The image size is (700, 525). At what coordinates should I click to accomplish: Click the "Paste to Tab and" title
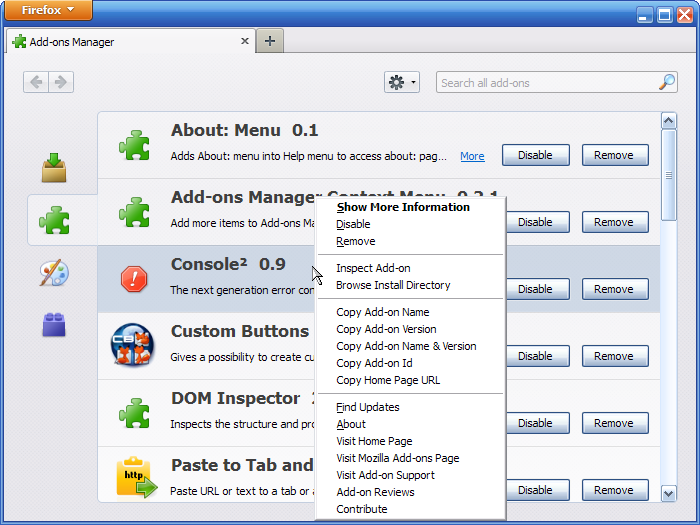242,465
